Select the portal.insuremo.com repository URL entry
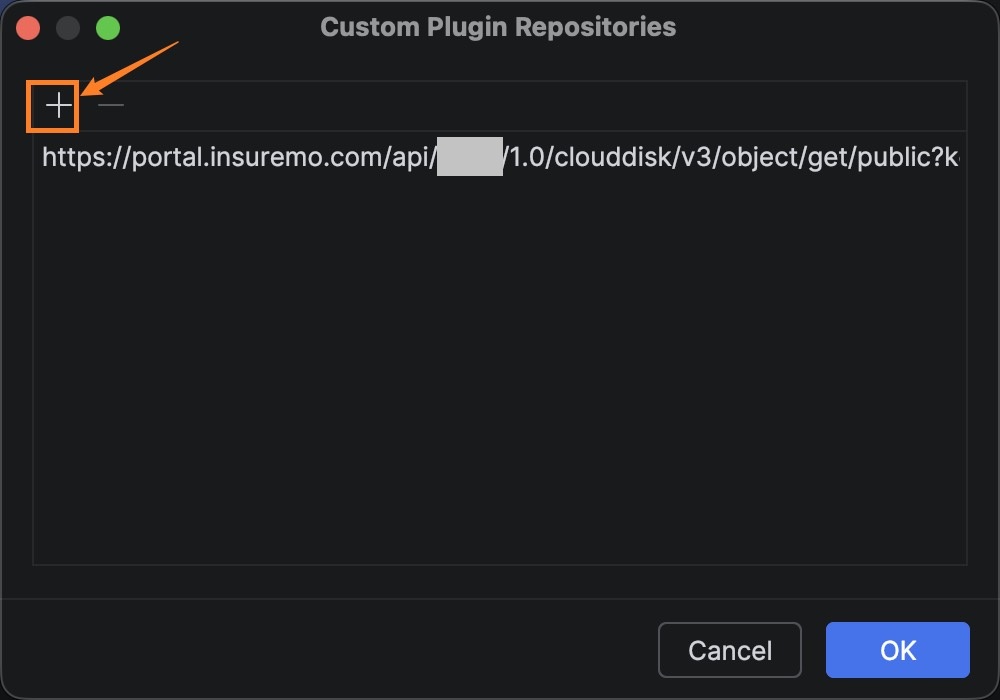 tap(500, 157)
